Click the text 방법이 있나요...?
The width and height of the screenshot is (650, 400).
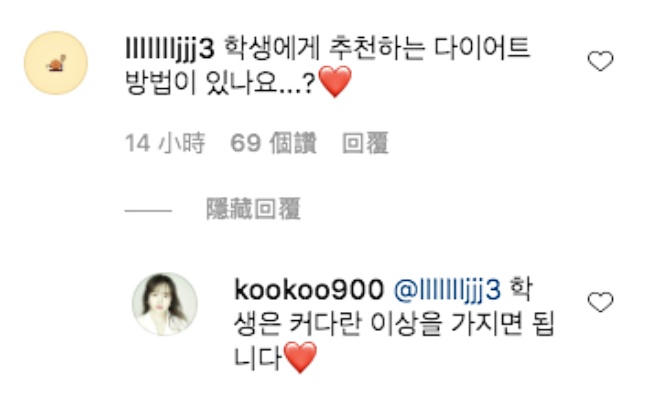[220, 83]
